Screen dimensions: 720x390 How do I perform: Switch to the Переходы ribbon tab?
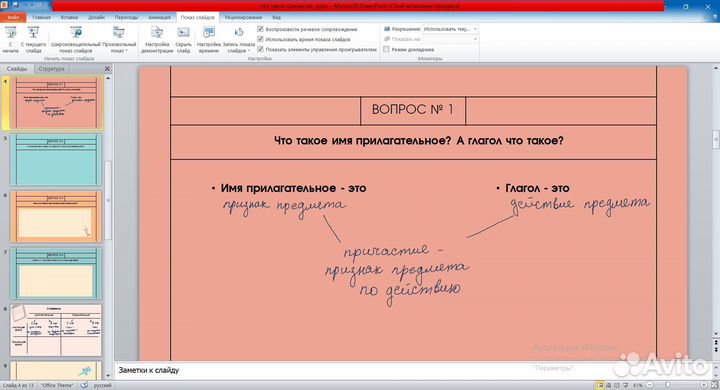click(x=126, y=17)
